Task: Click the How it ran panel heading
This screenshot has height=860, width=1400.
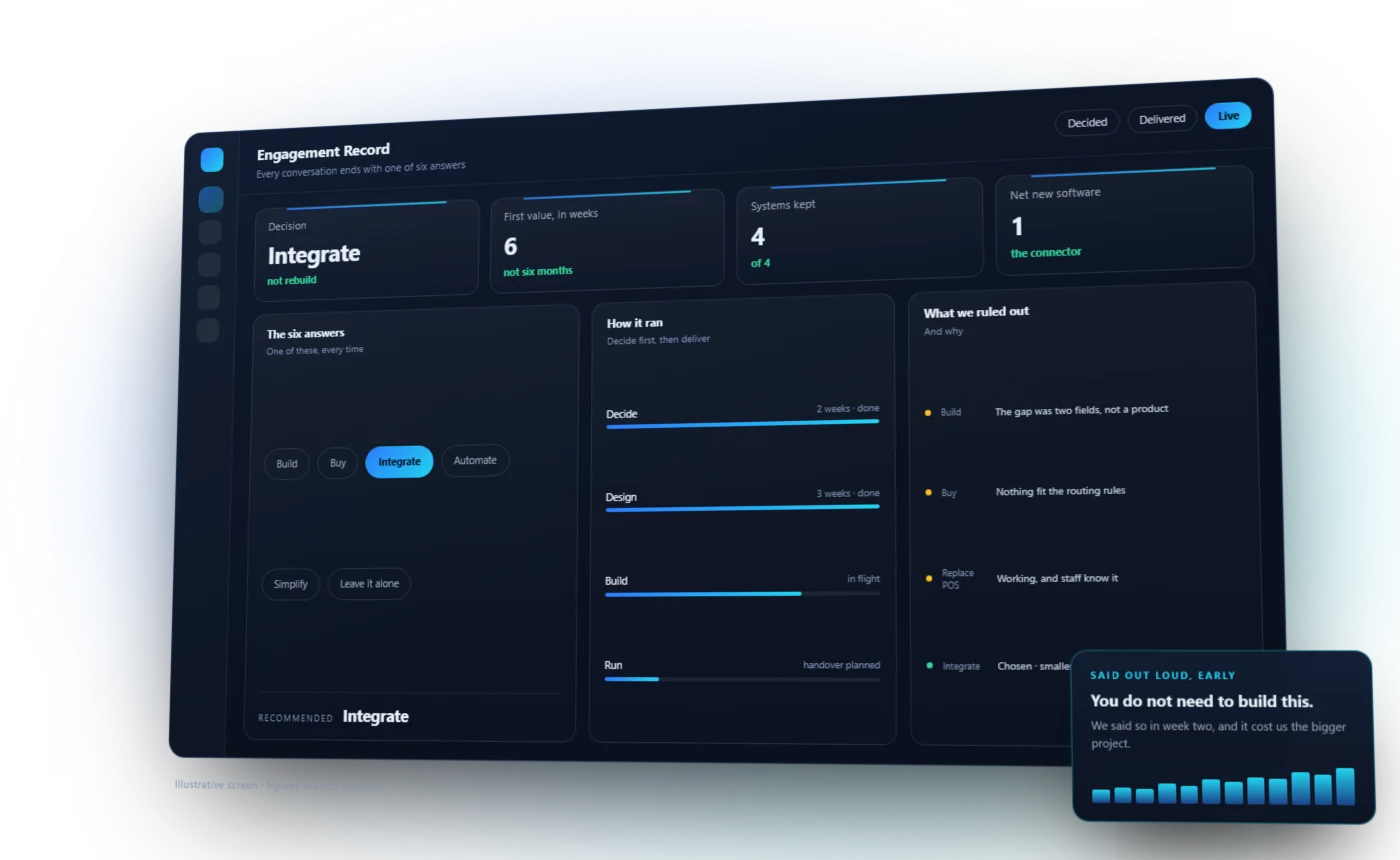Action: point(635,323)
